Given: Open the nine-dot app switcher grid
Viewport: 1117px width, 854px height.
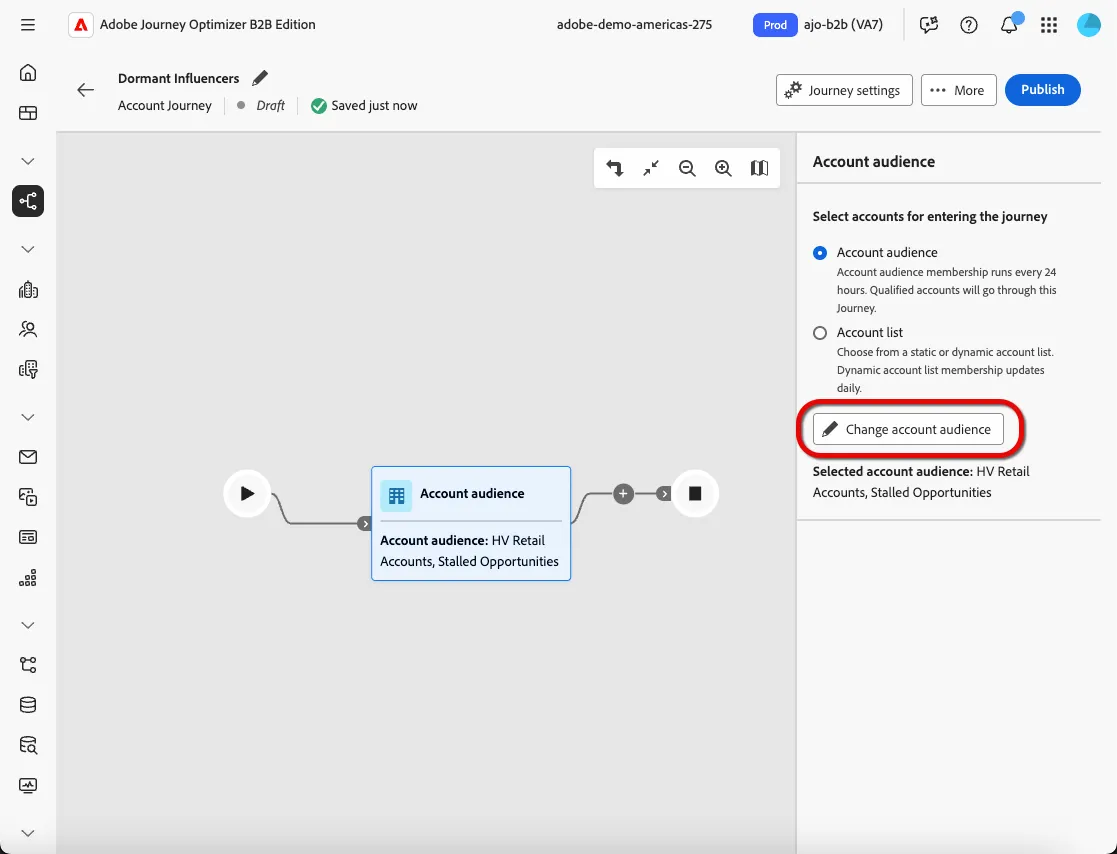Looking at the screenshot, I should (x=1049, y=25).
